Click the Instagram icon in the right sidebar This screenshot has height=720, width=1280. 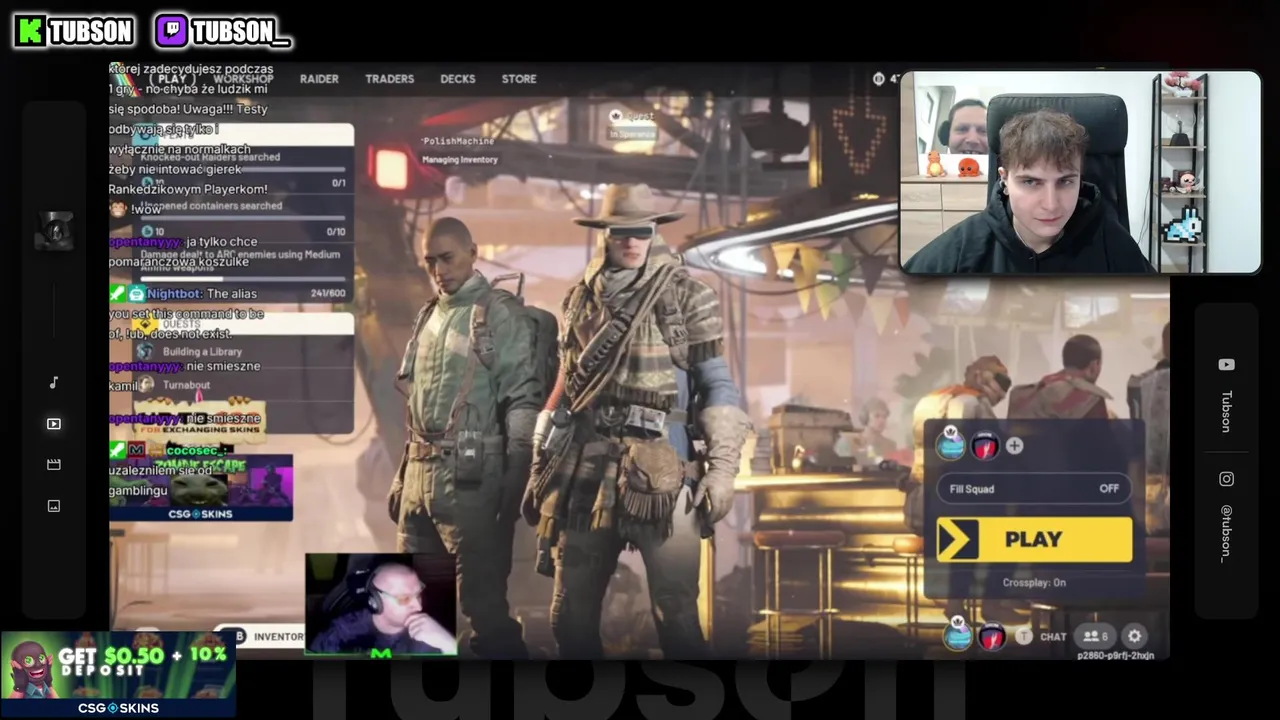coord(1226,479)
